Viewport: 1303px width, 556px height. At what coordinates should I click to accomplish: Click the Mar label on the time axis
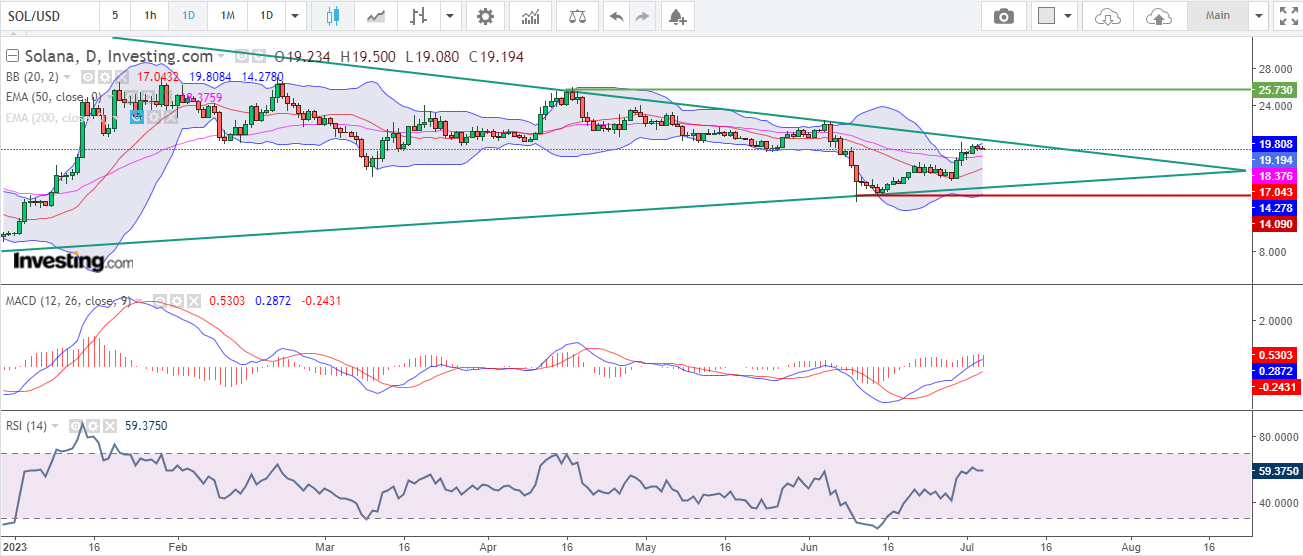coord(325,547)
